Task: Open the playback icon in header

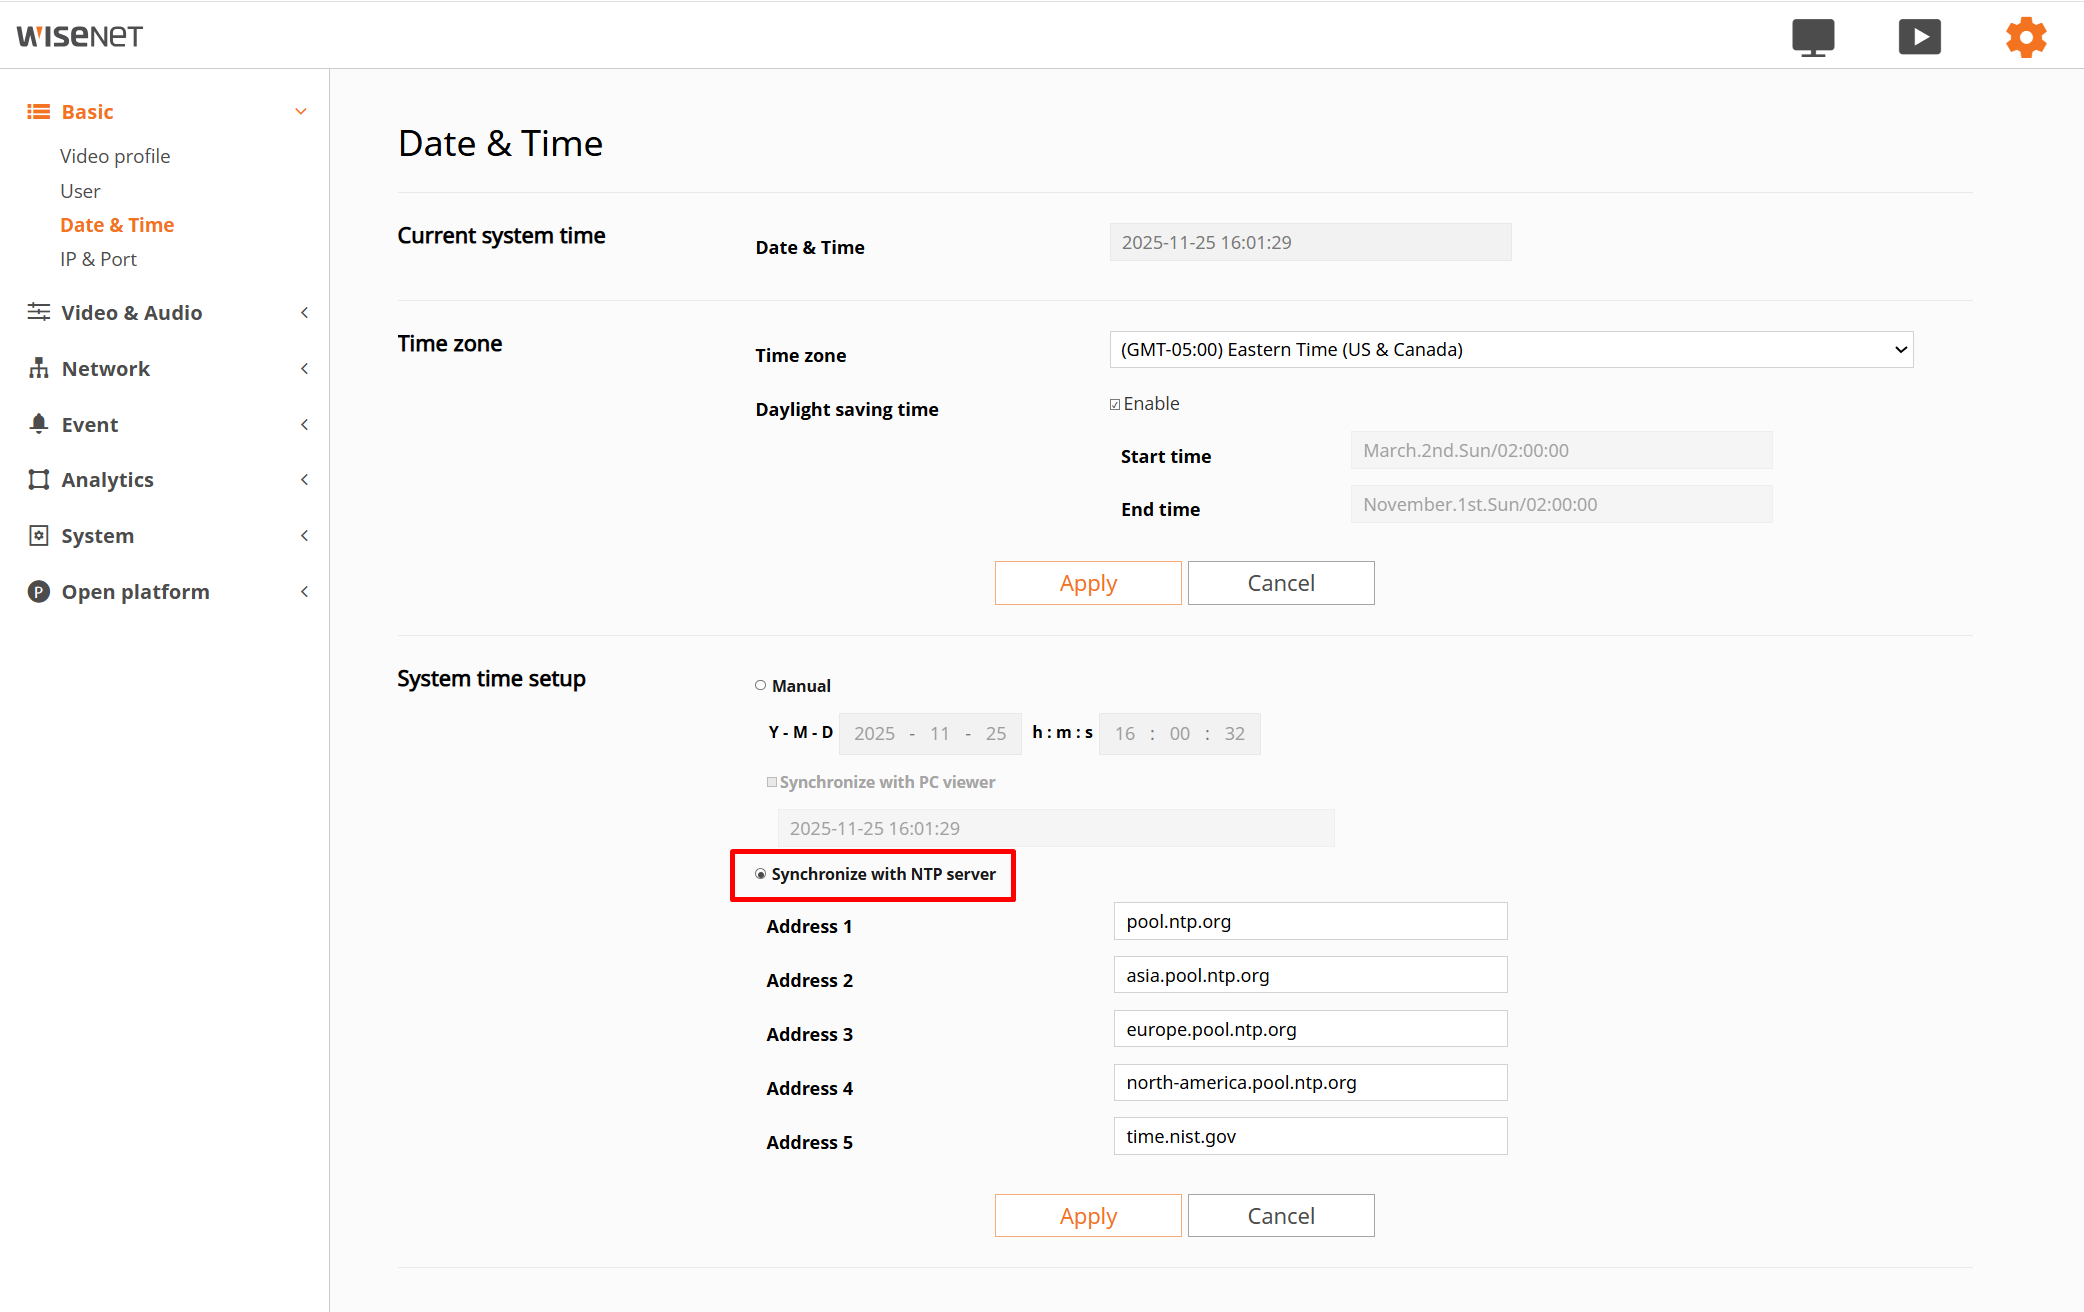Action: [1919, 37]
